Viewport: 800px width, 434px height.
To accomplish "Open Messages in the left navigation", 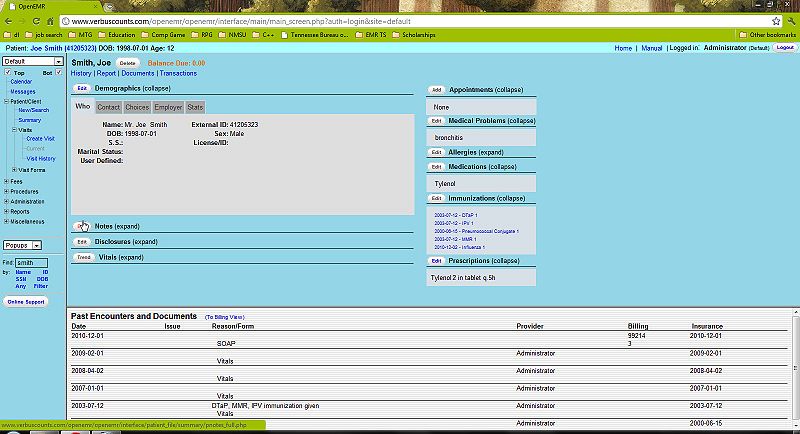I will 23,92.
